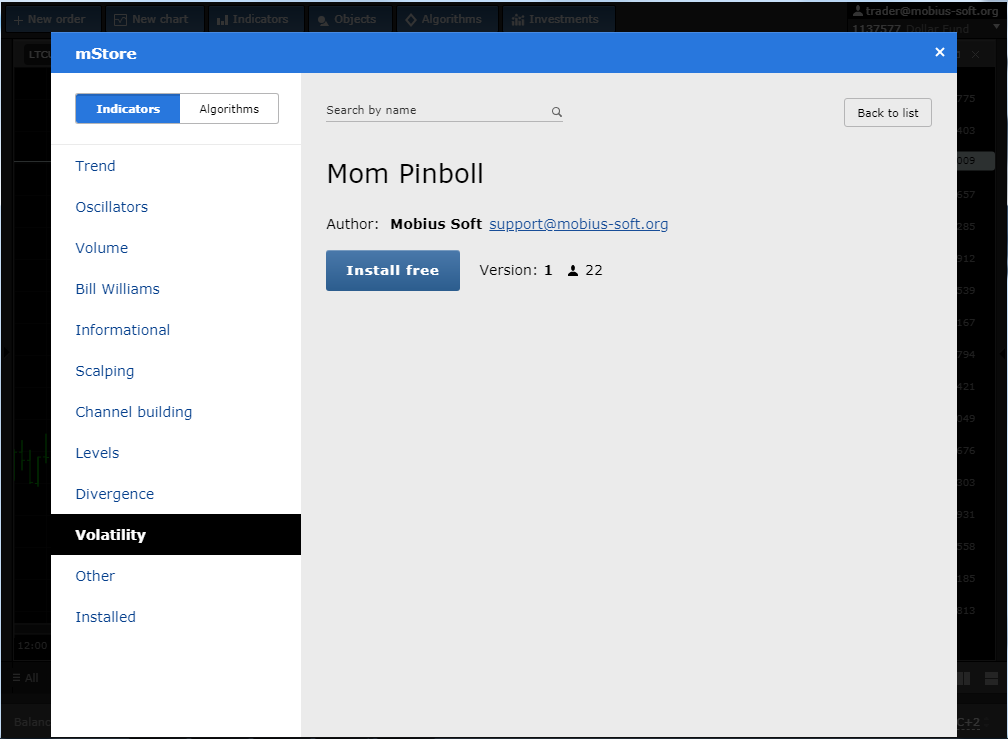
Task: Open Indicators in the background toolbar
Action: click(256, 19)
